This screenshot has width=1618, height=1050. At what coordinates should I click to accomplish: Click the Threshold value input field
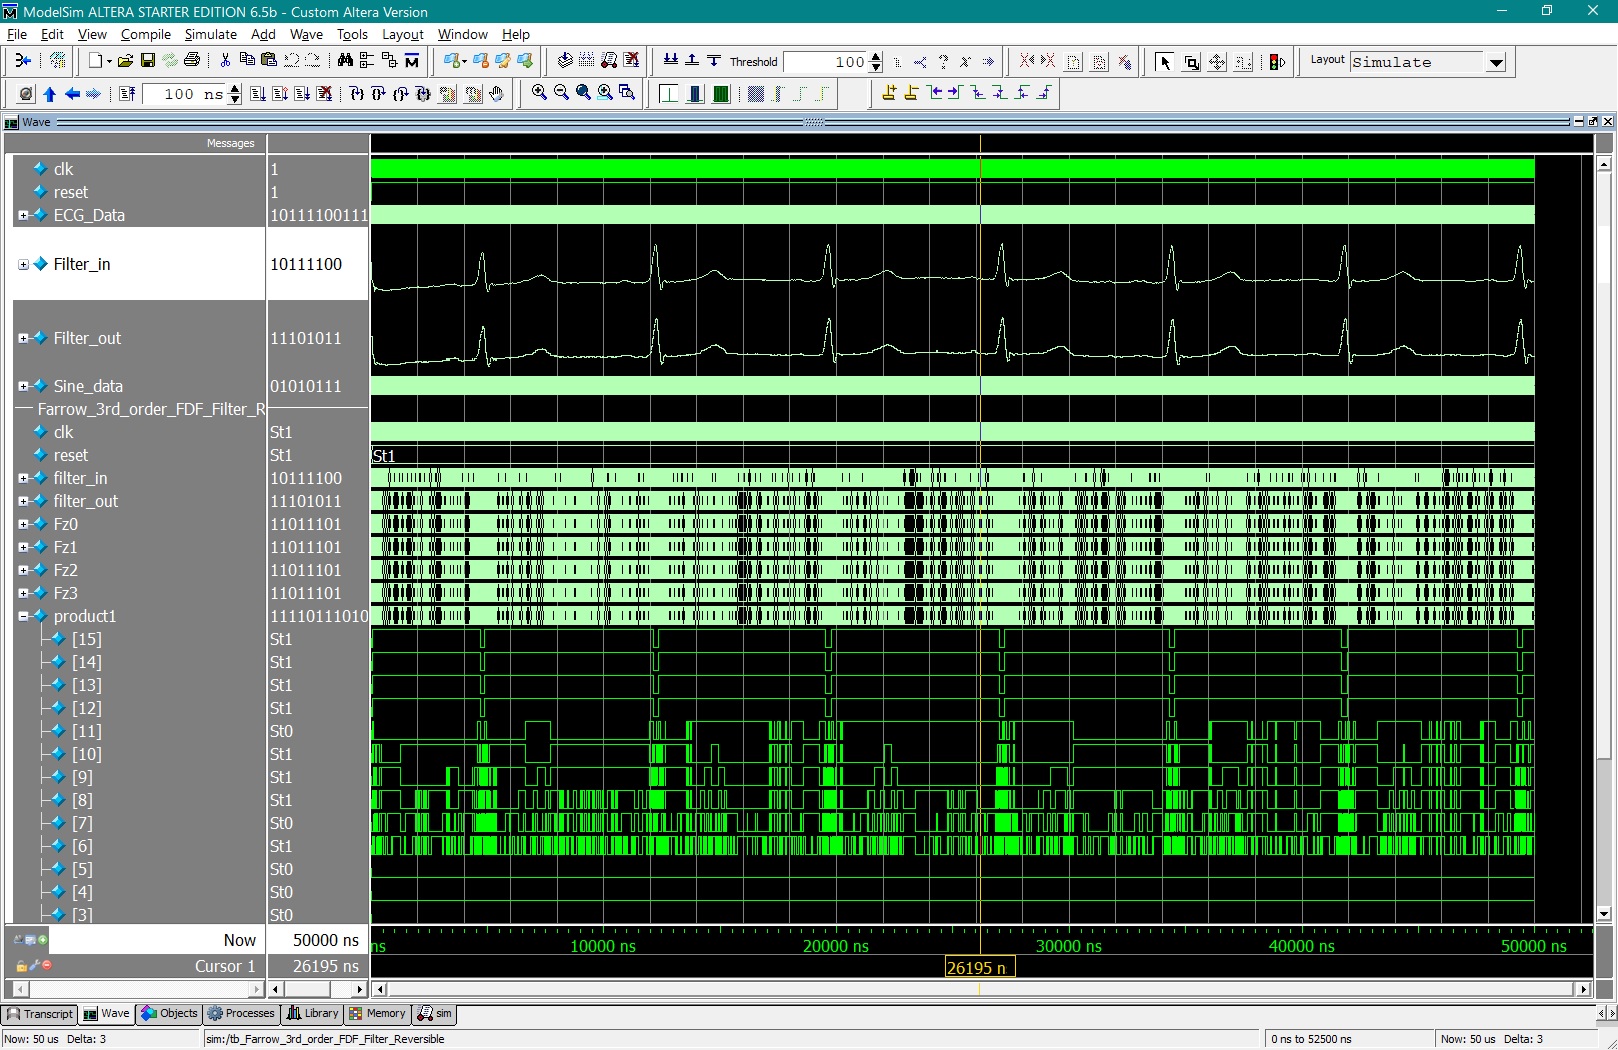824,62
